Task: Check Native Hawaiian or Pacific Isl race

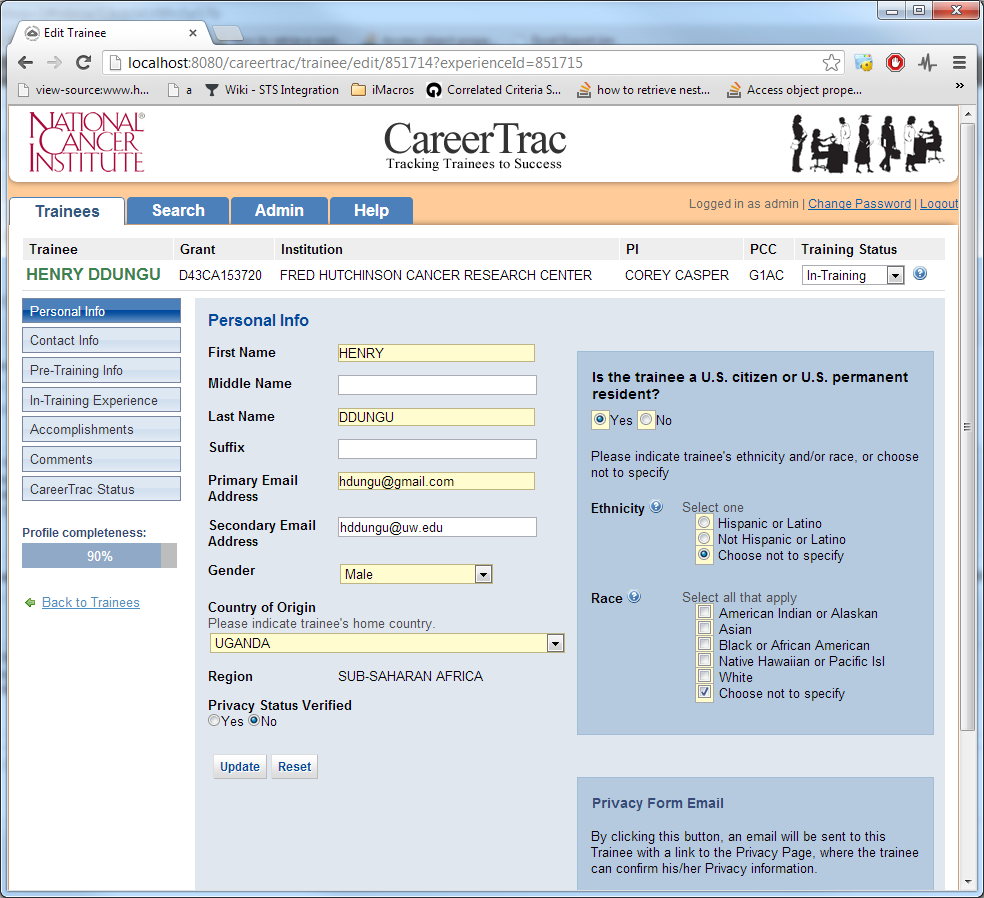Action: pos(705,660)
